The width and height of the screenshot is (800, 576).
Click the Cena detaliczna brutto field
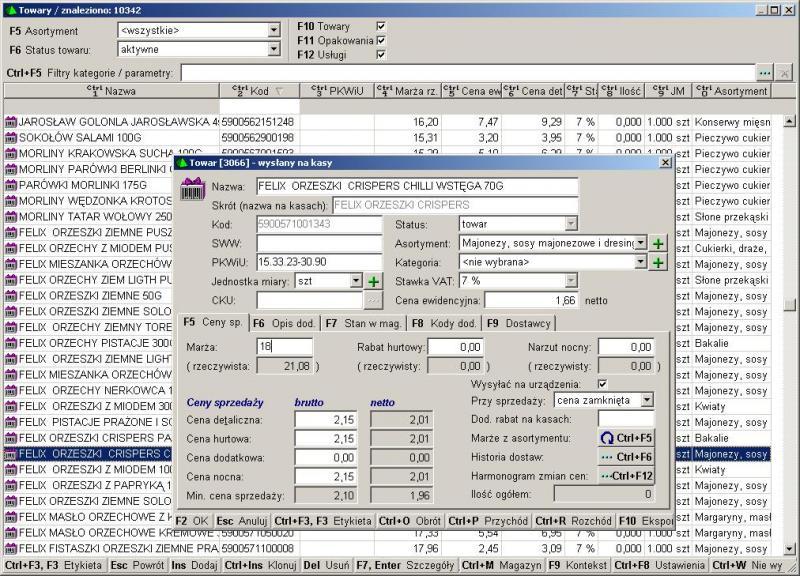[326, 420]
